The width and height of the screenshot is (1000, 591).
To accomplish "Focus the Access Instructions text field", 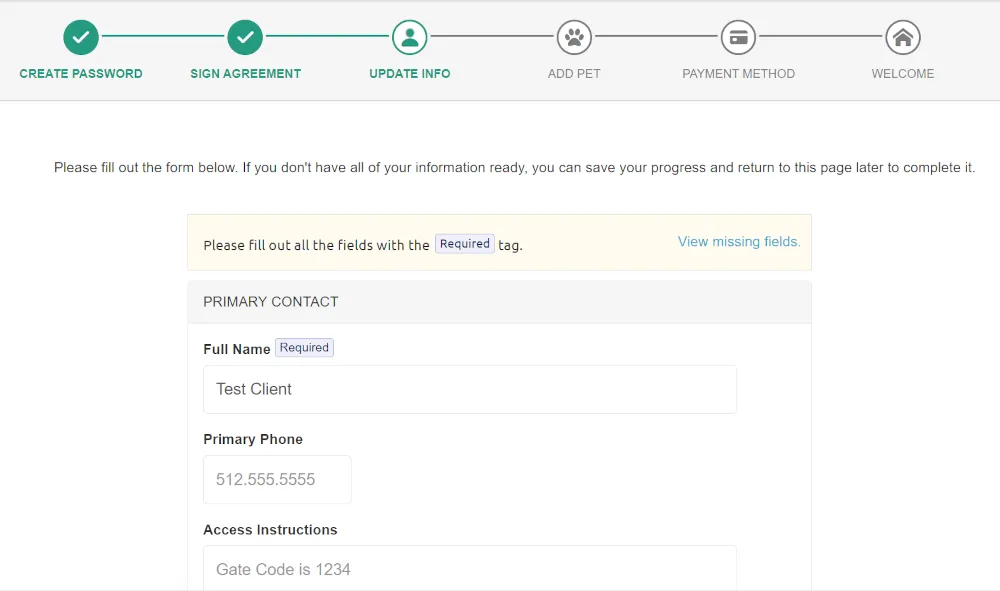I will pos(470,568).
